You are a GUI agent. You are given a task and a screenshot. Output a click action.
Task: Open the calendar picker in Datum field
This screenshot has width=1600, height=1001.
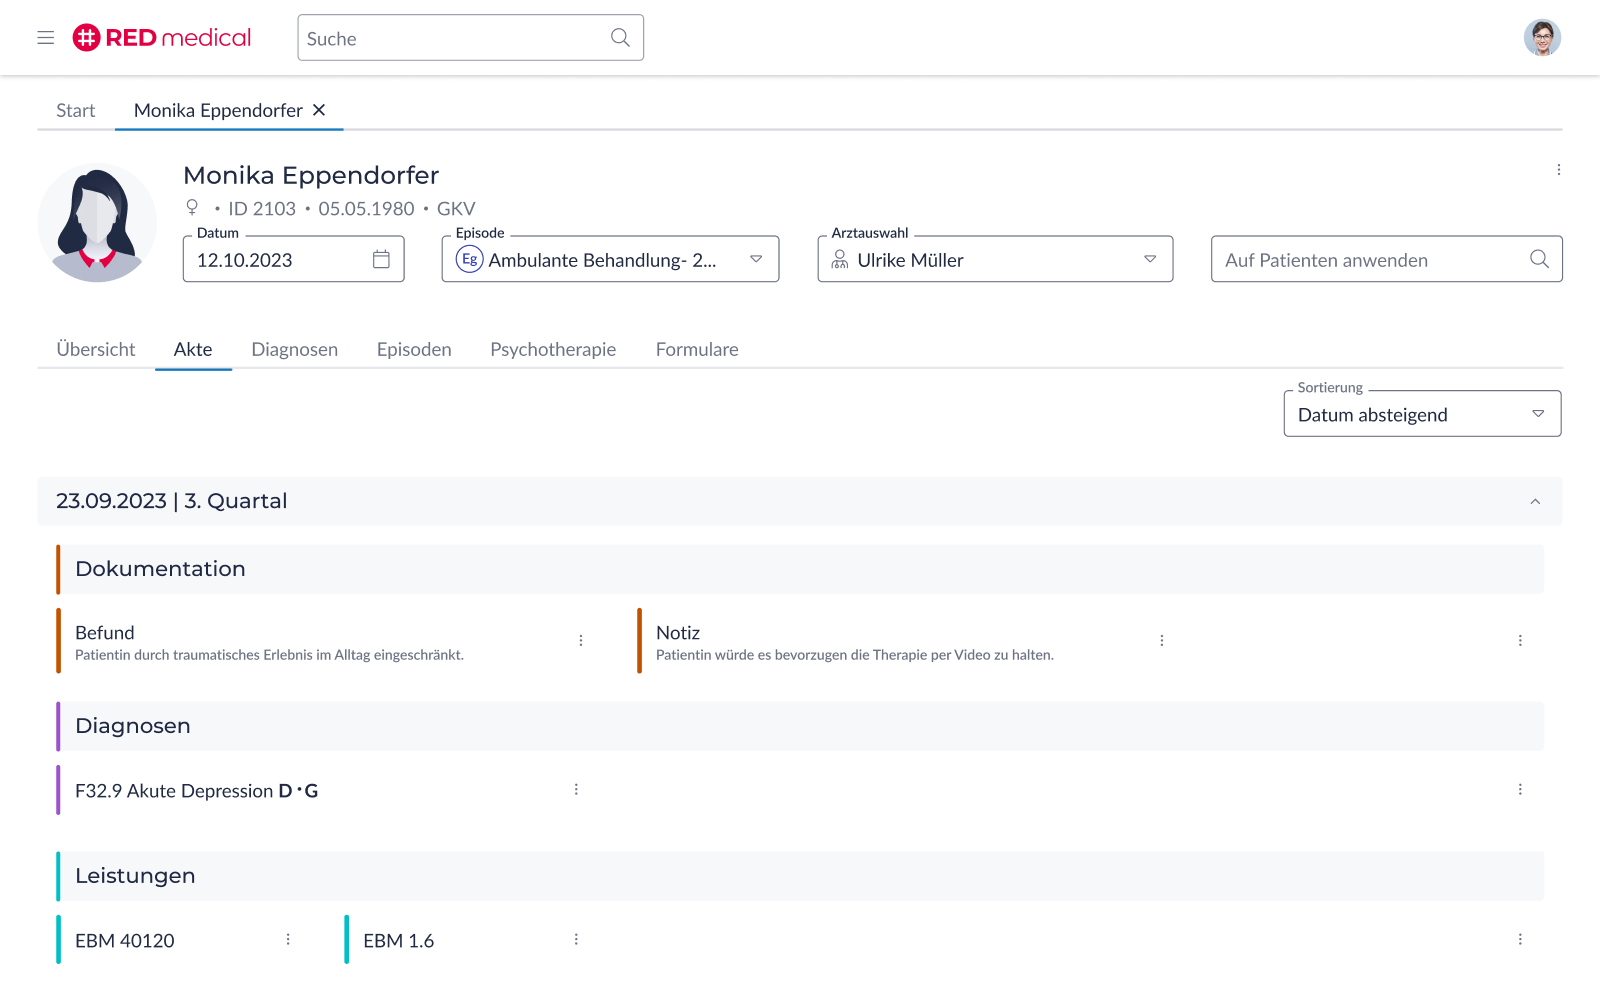coord(381,260)
